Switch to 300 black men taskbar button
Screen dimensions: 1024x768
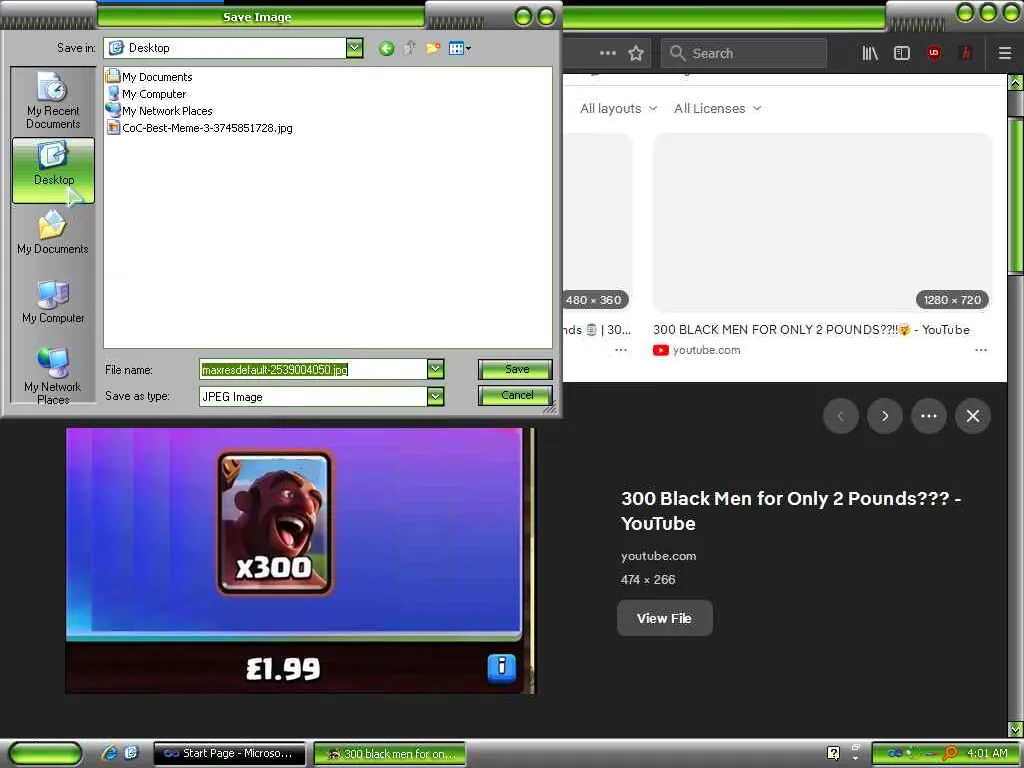pyautogui.click(x=389, y=753)
